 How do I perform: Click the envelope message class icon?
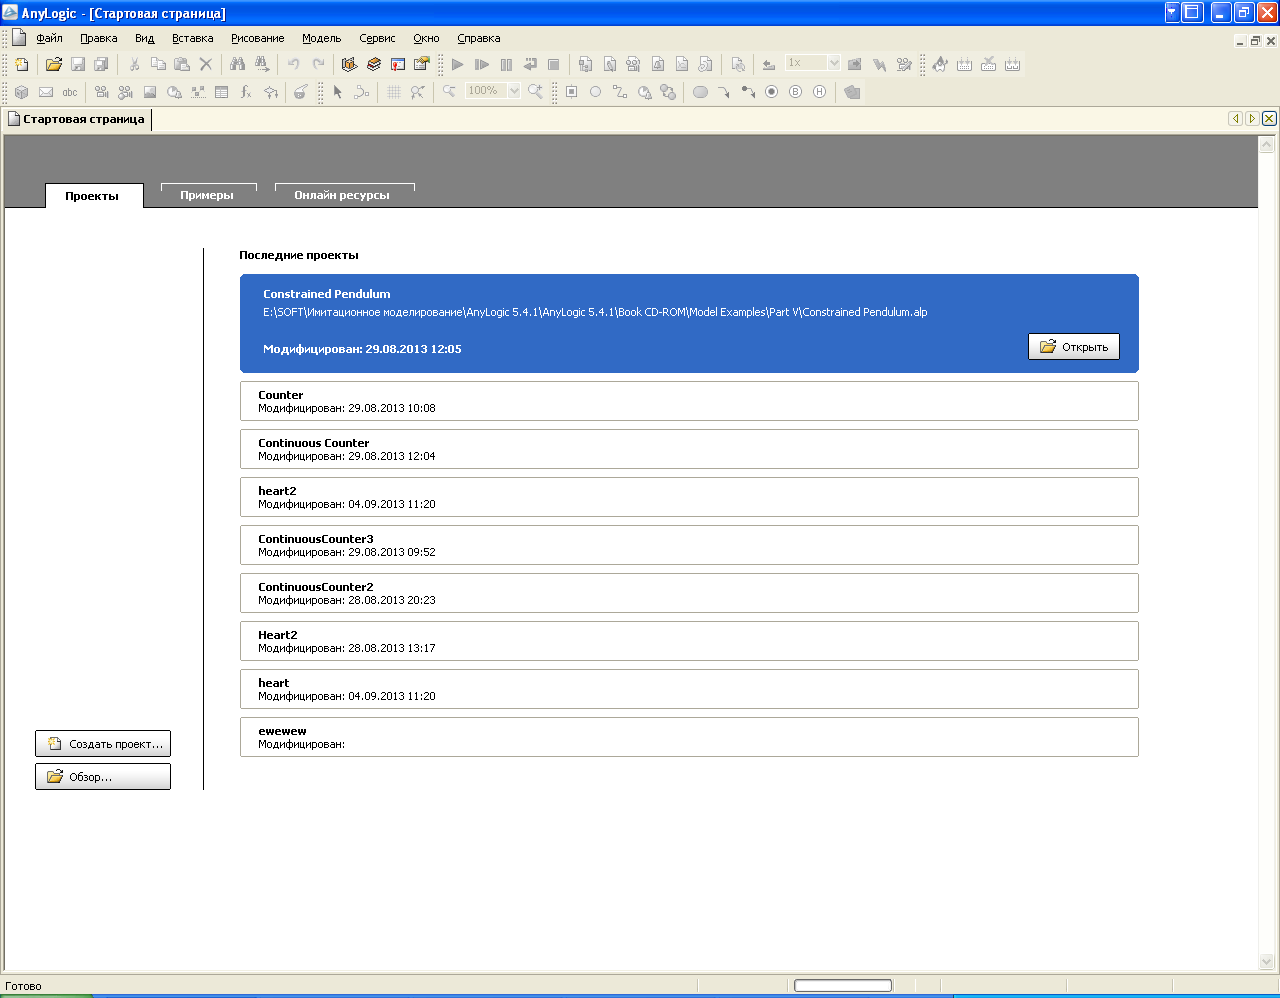coord(46,92)
